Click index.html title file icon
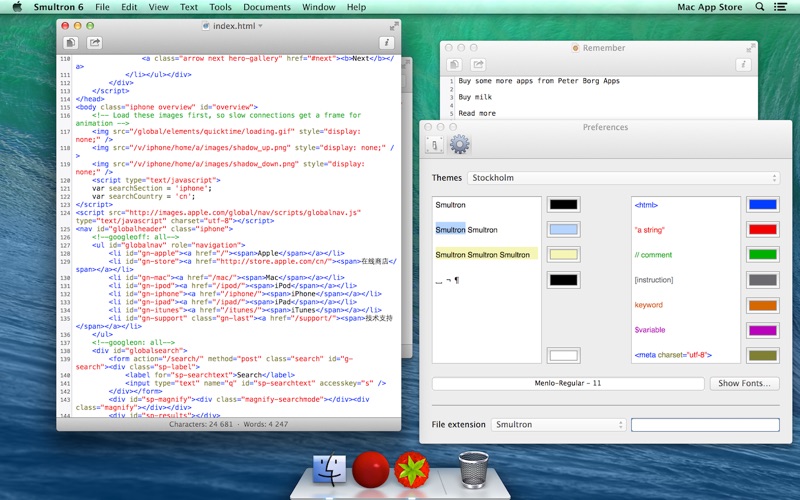The image size is (800, 500). [206, 26]
